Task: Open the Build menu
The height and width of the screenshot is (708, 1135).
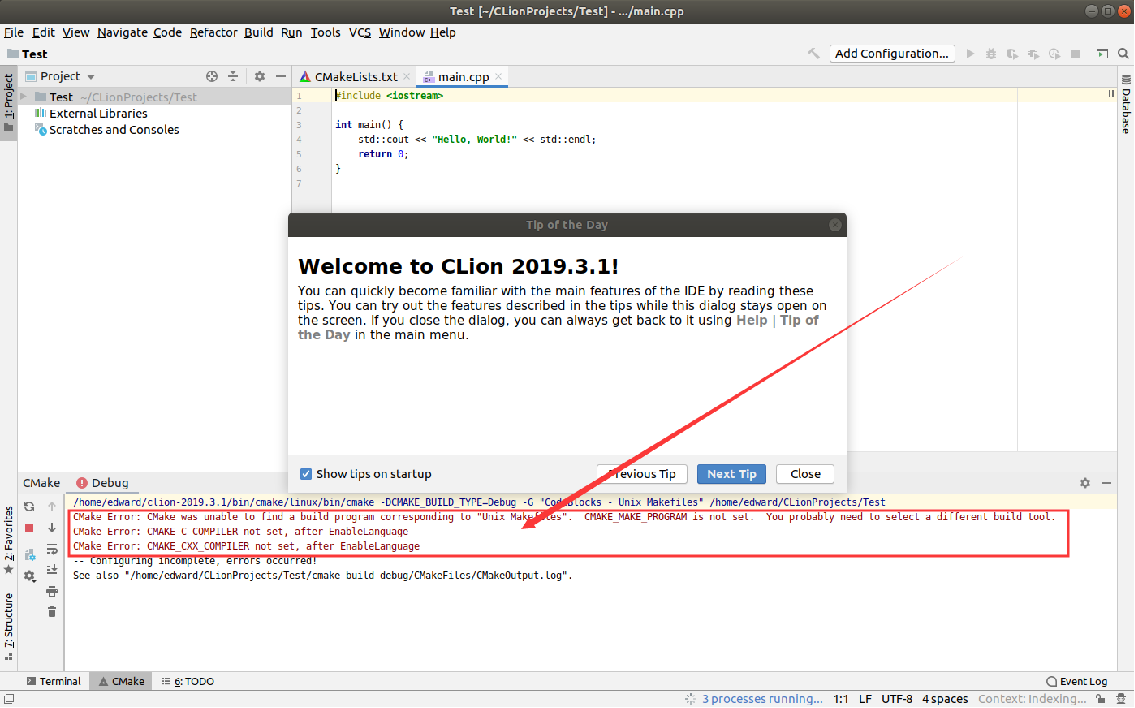Action: pos(258,33)
